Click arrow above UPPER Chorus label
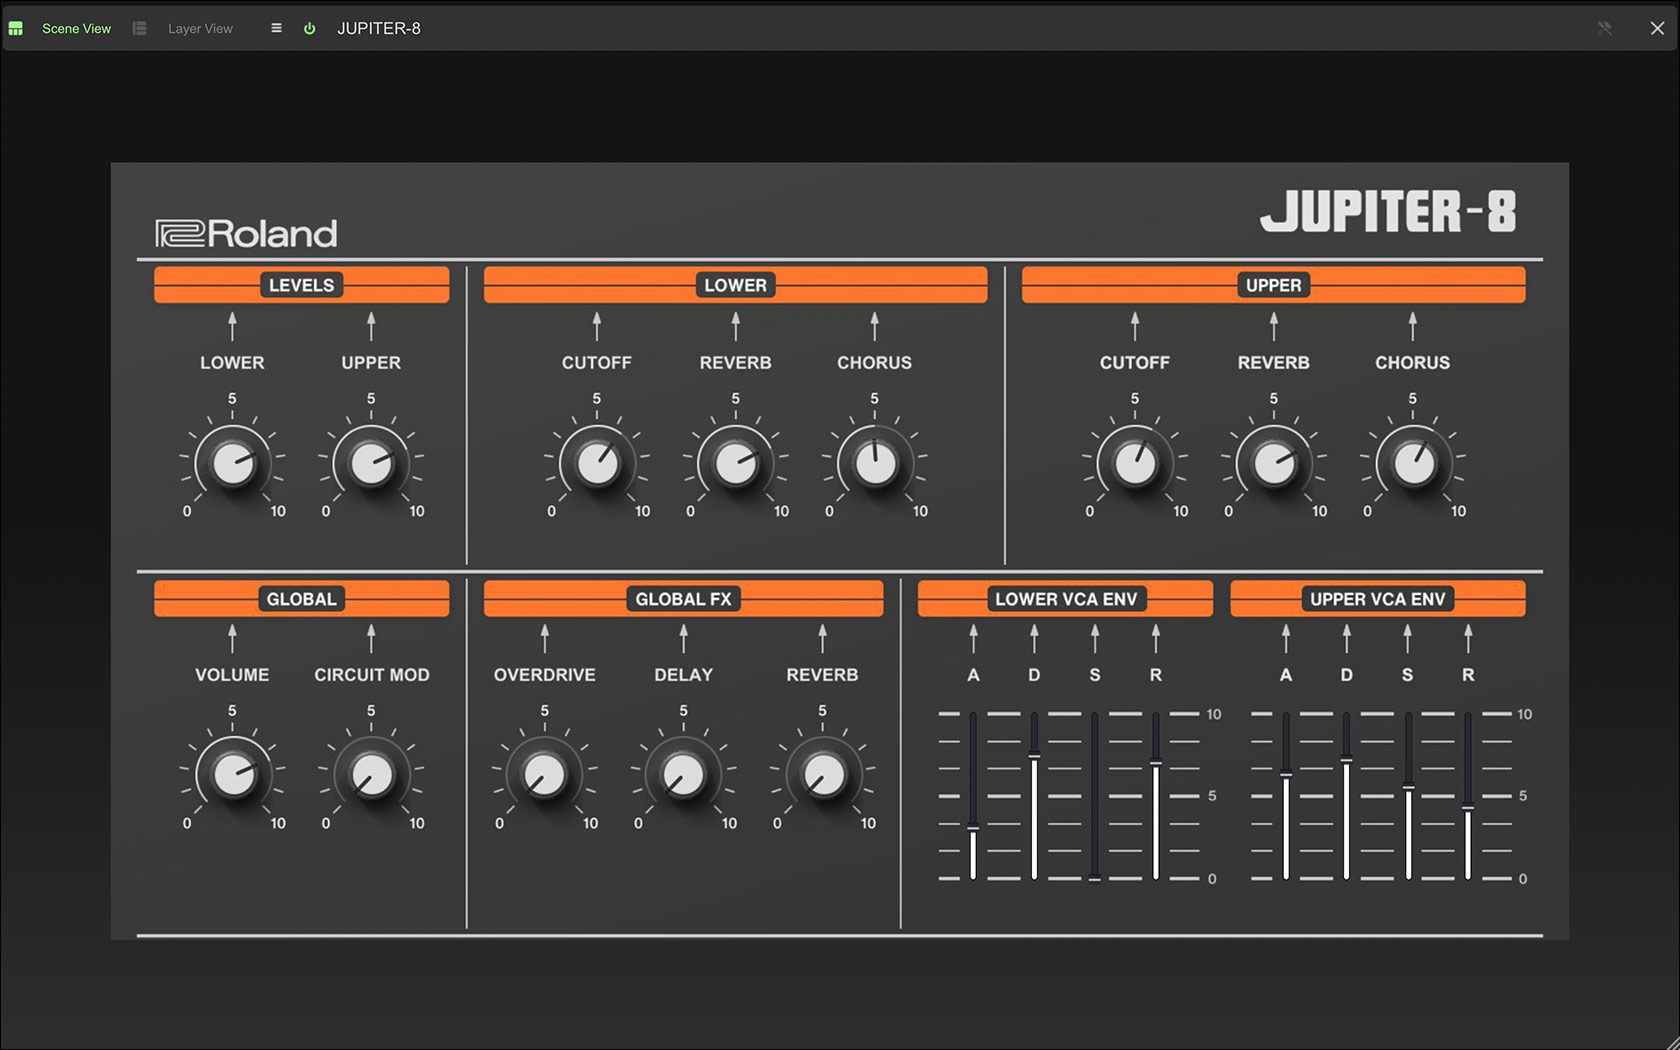Viewport: 1680px width, 1050px height. pyautogui.click(x=1412, y=326)
